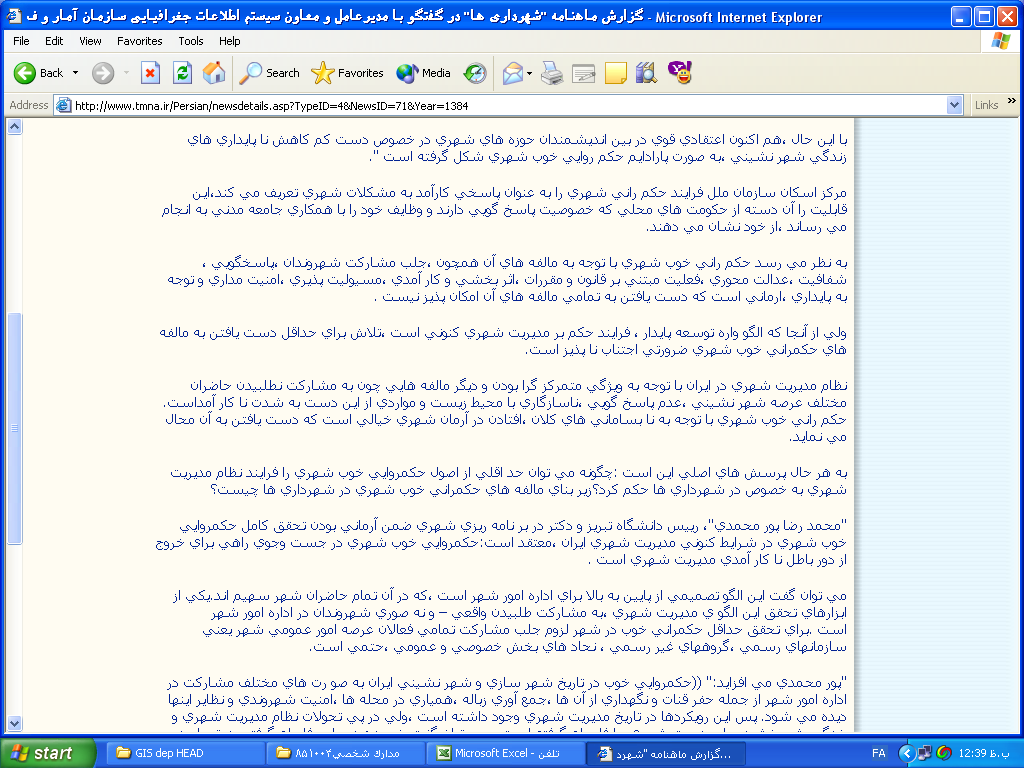Image resolution: width=1024 pixels, height=768 pixels.
Task: Open the View menu
Action: [90, 41]
